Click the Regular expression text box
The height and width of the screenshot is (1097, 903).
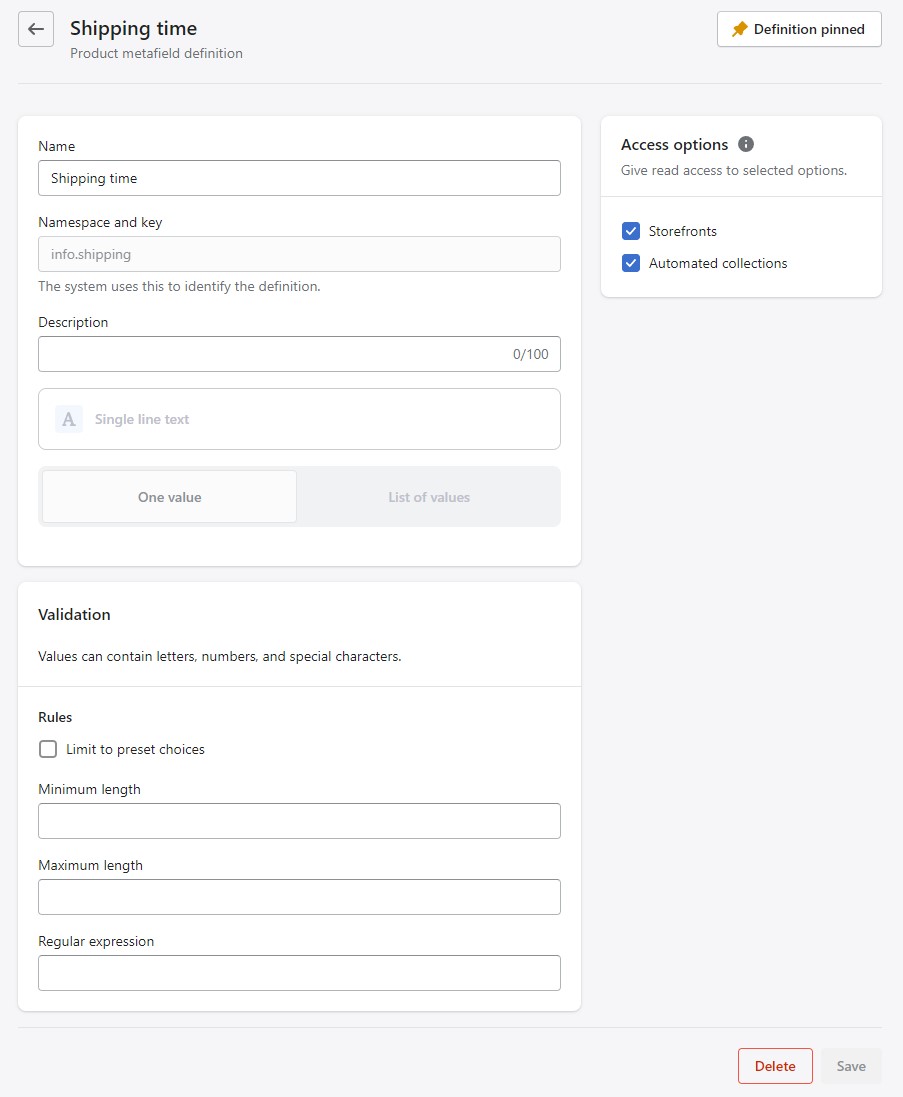point(299,973)
